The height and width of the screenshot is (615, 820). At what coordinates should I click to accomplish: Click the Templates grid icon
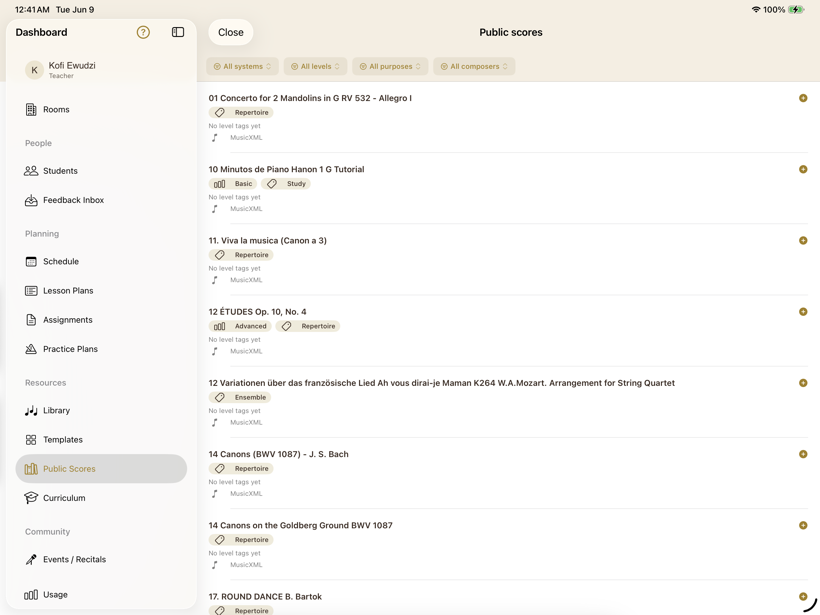point(31,440)
